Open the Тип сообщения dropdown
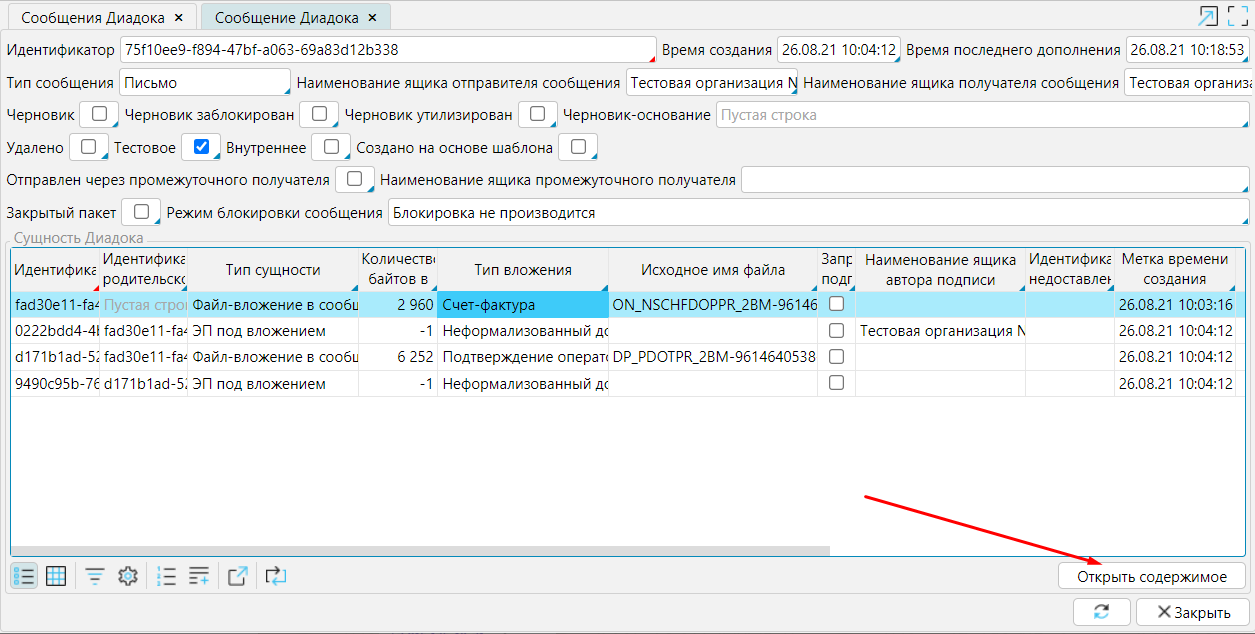1255x634 pixels. coord(204,82)
